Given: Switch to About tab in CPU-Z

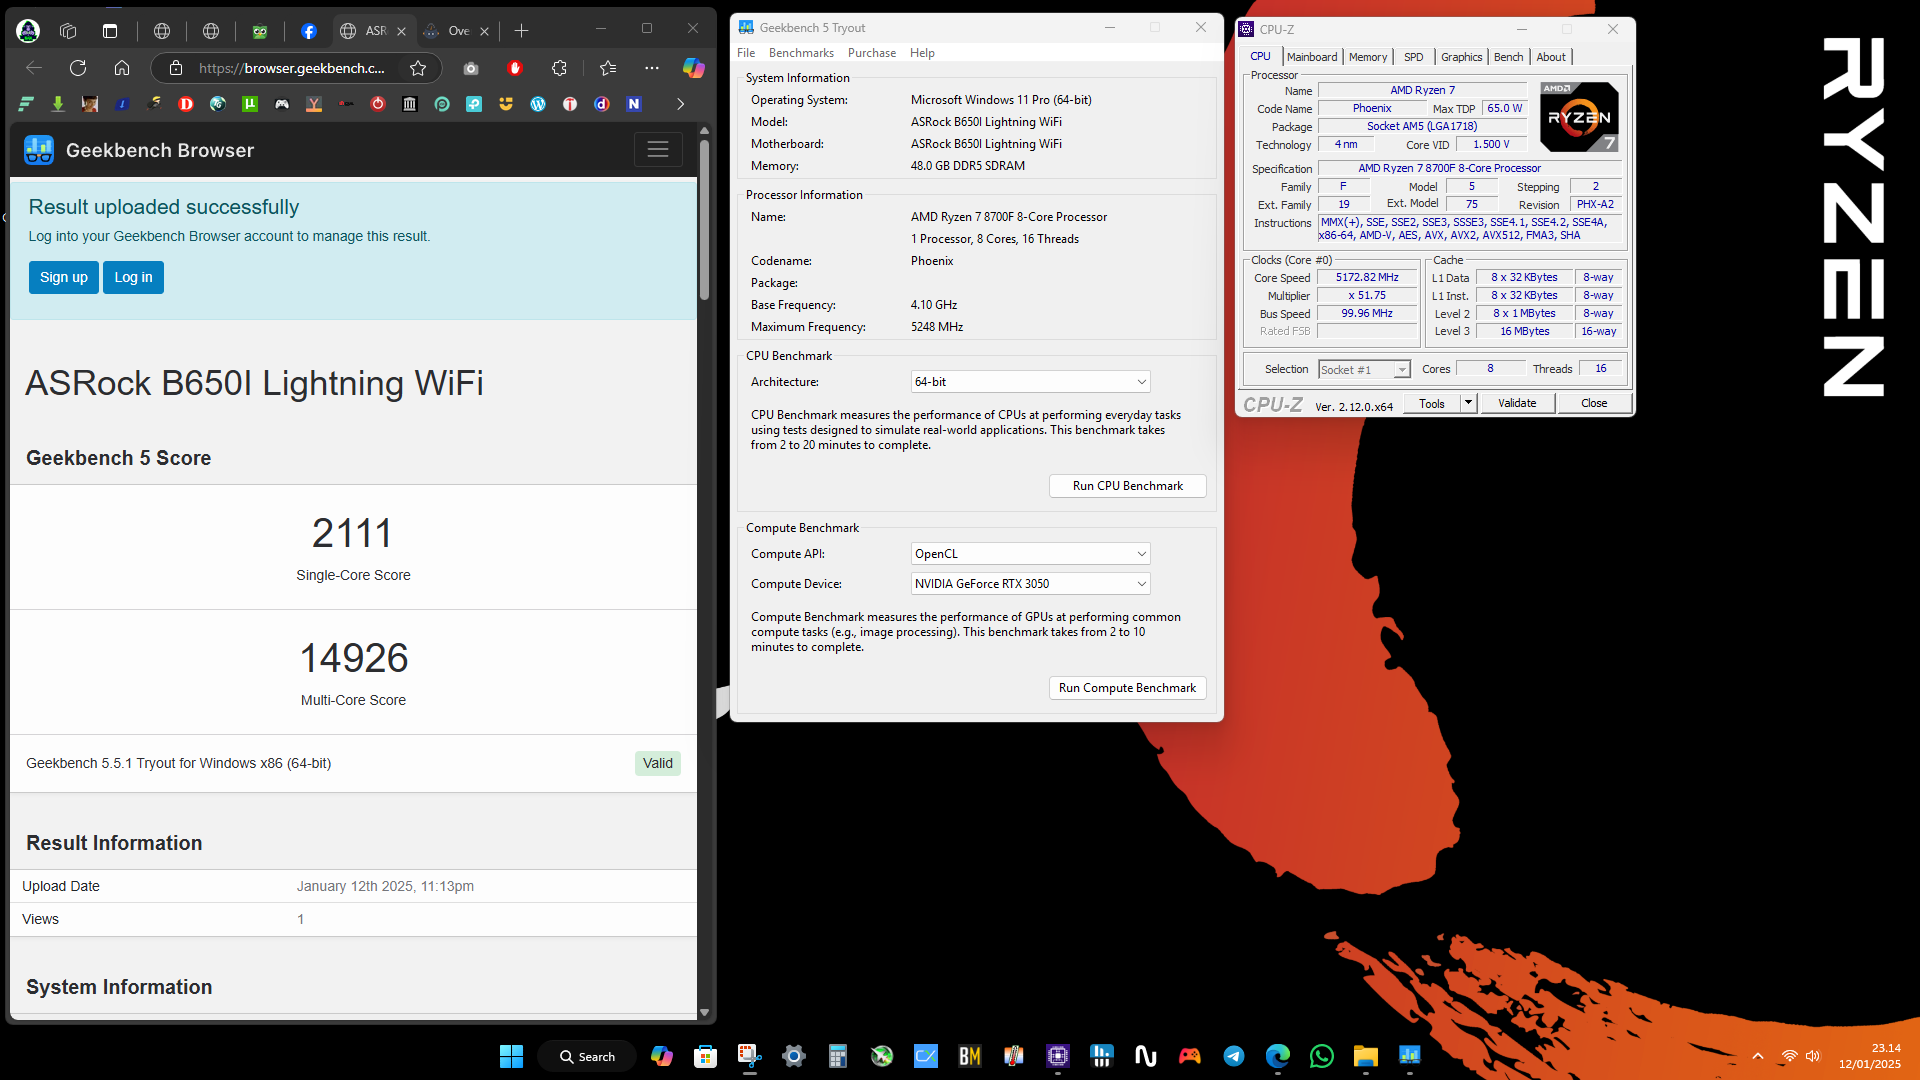Looking at the screenshot, I should tap(1551, 57).
